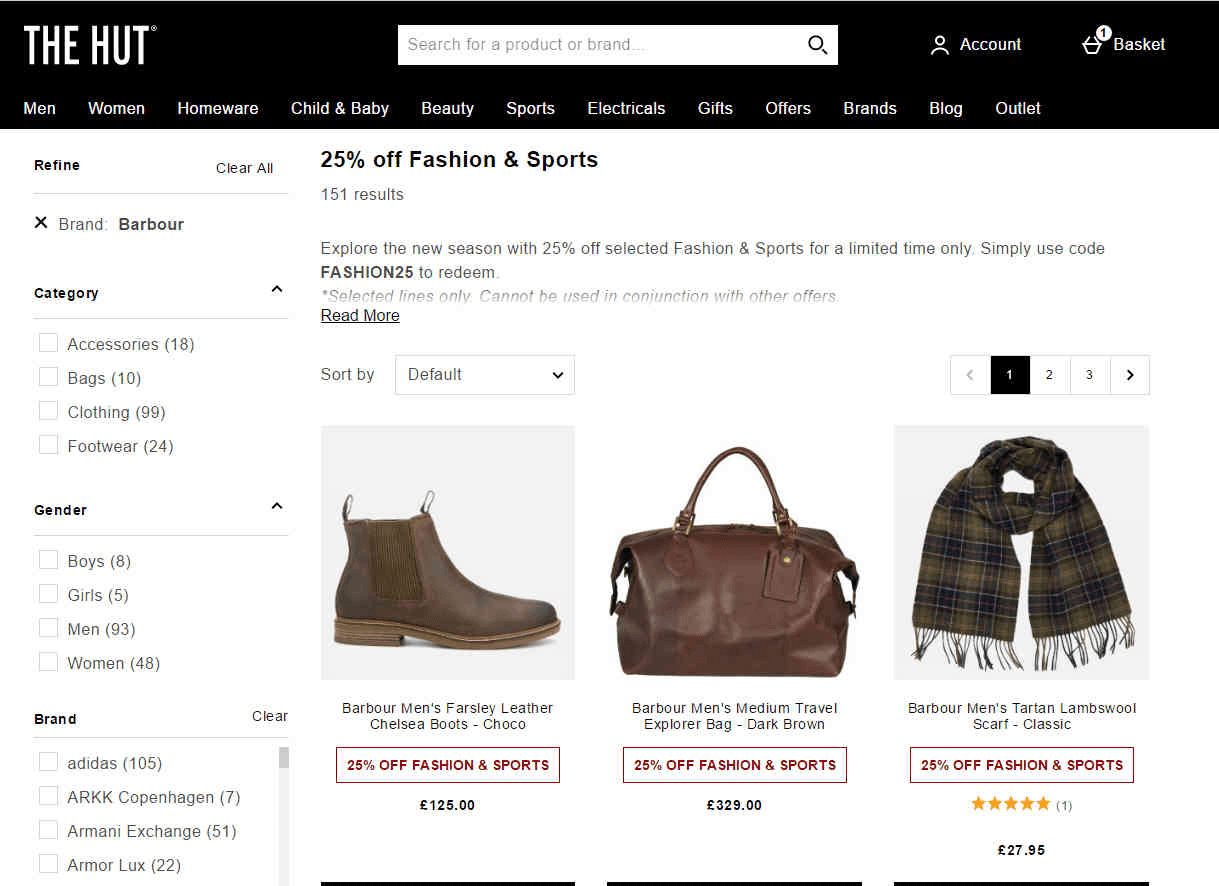Click the Chelsea boot product image
The height and width of the screenshot is (886, 1219).
click(448, 553)
